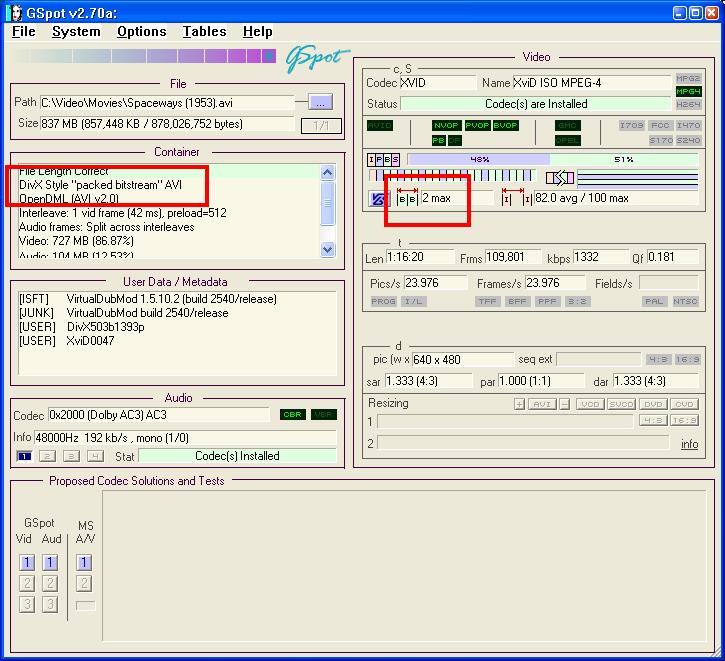Open the System menu
This screenshot has height=661, width=725.
pyautogui.click(x=76, y=31)
